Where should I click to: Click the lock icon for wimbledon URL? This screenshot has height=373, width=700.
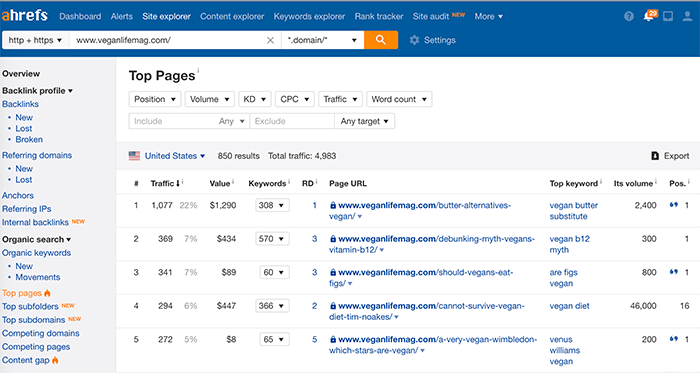(x=333, y=340)
